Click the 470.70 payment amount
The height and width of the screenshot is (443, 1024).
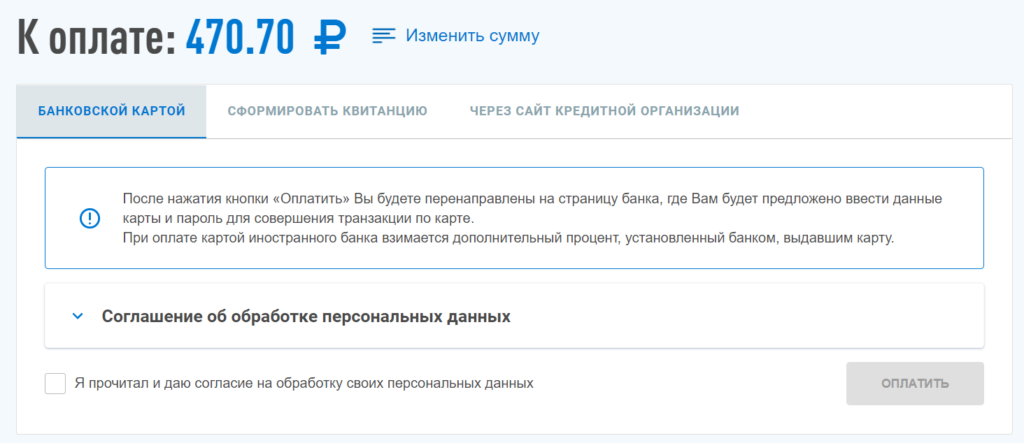coord(240,36)
